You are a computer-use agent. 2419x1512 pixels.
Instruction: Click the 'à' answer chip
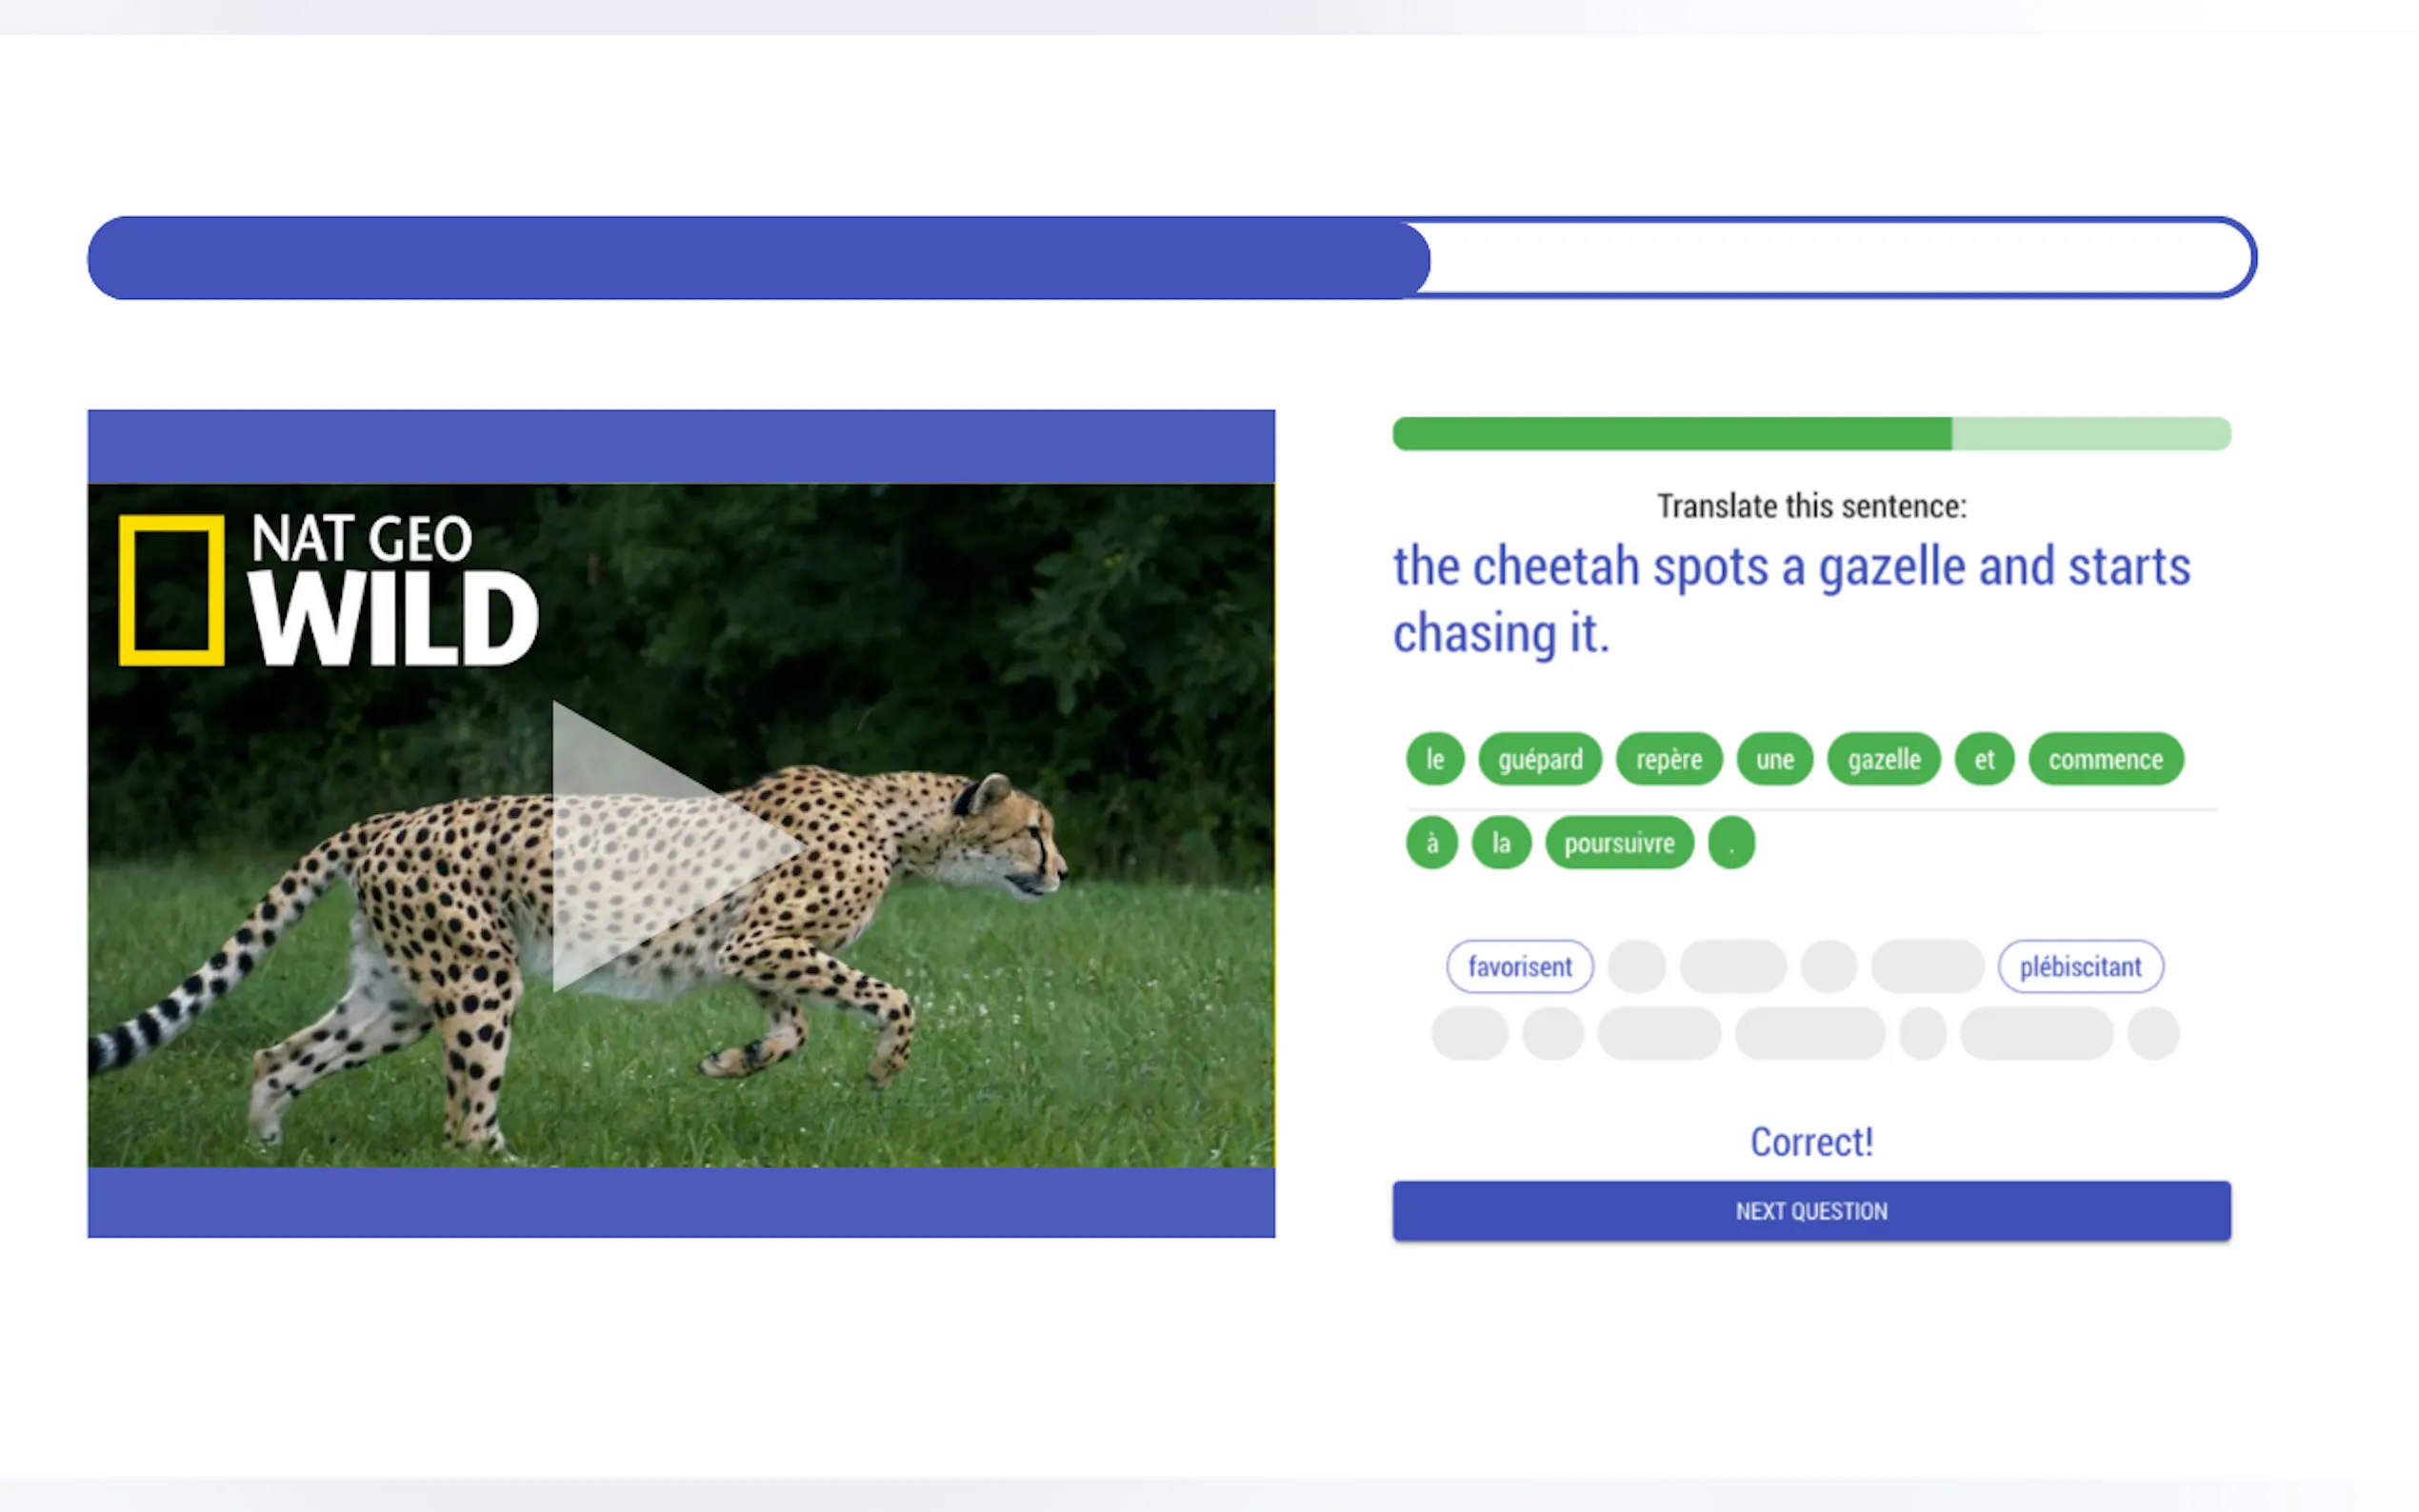click(1431, 843)
